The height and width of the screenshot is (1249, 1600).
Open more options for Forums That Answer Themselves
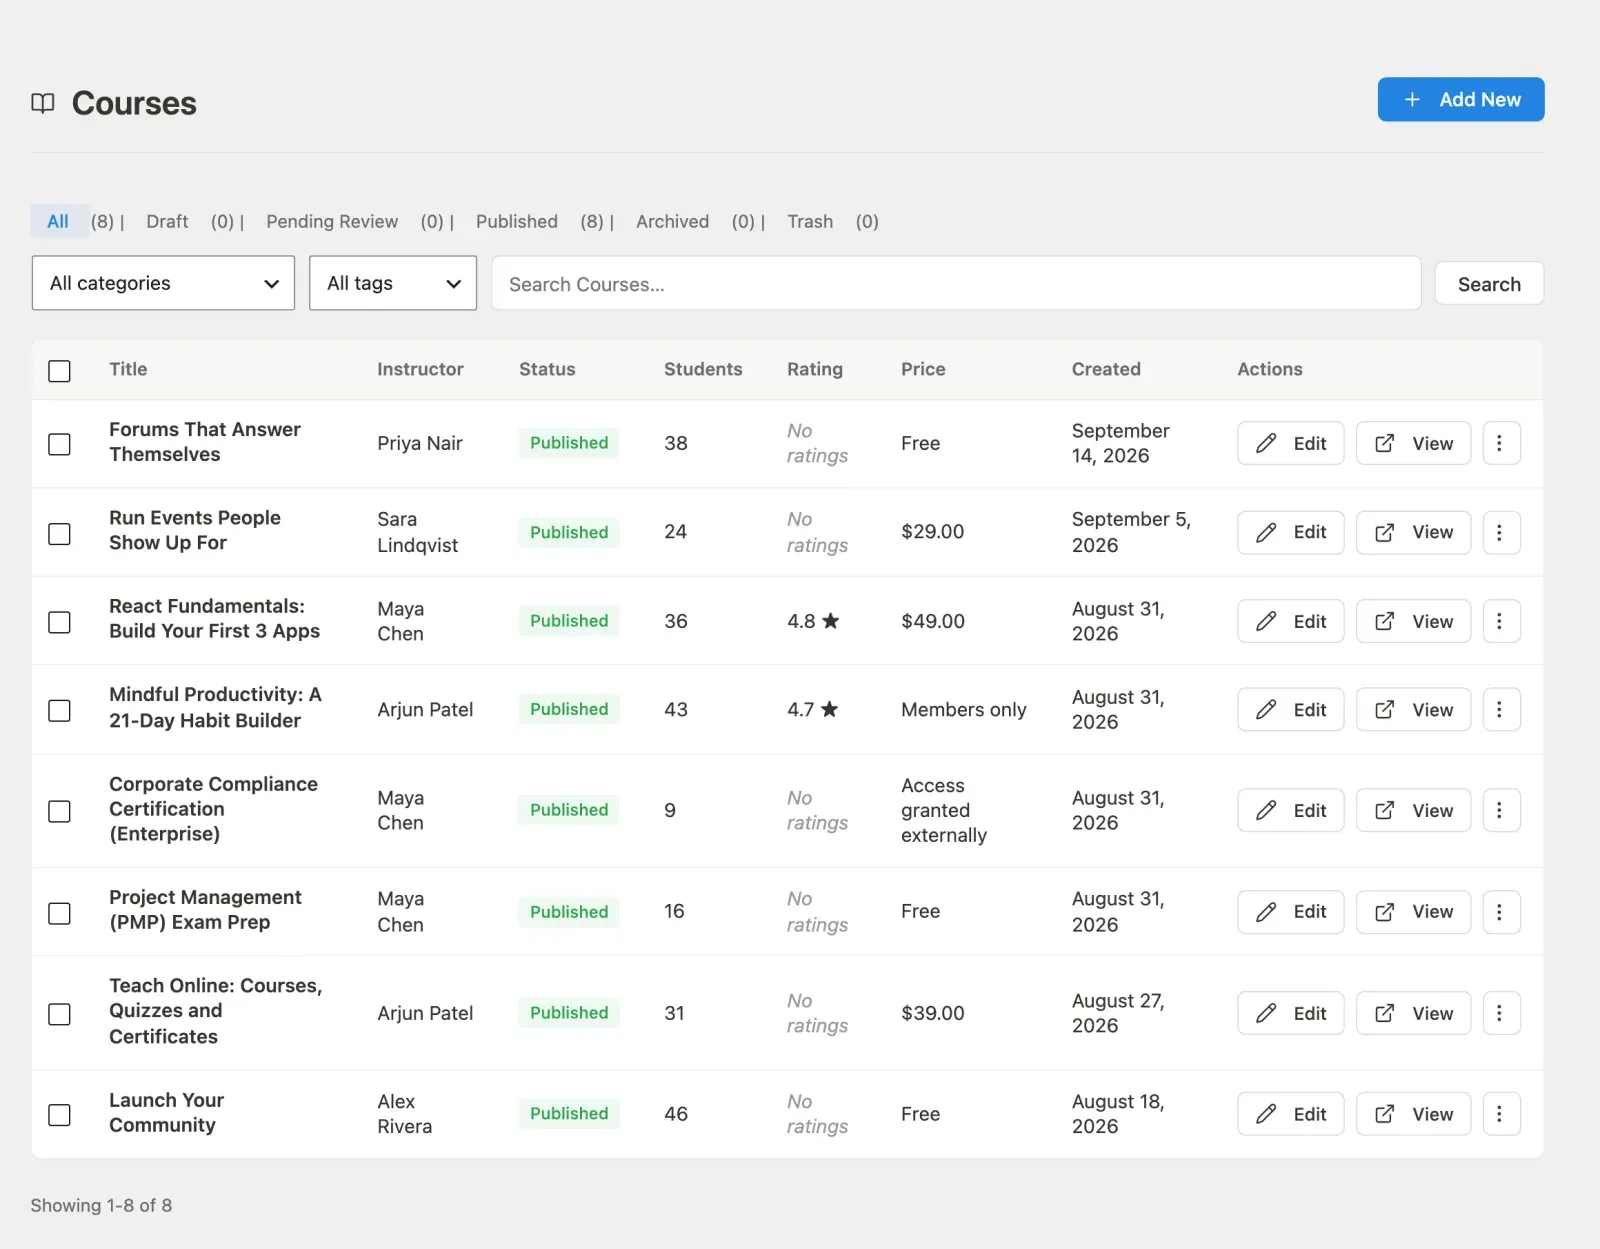[1500, 443]
